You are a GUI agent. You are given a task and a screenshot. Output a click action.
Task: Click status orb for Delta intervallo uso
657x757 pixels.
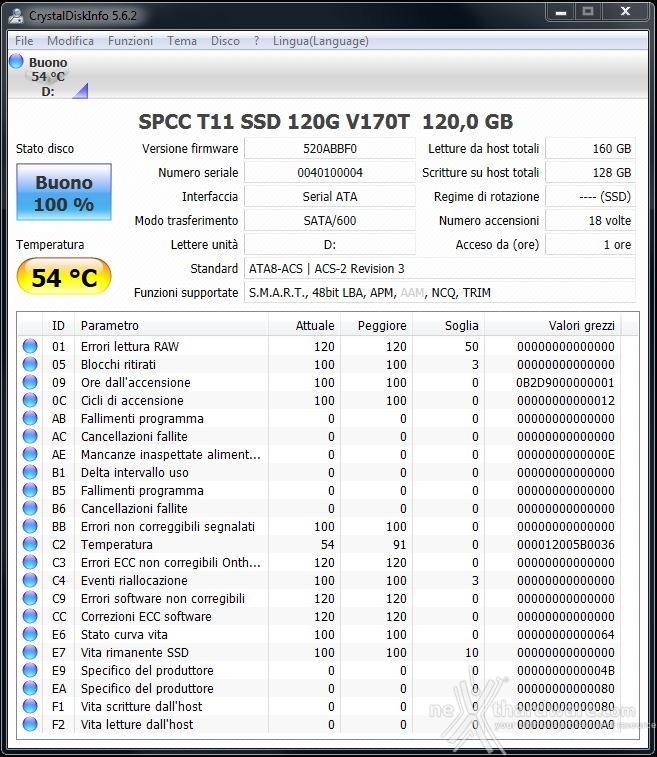pyautogui.click(x=30, y=472)
